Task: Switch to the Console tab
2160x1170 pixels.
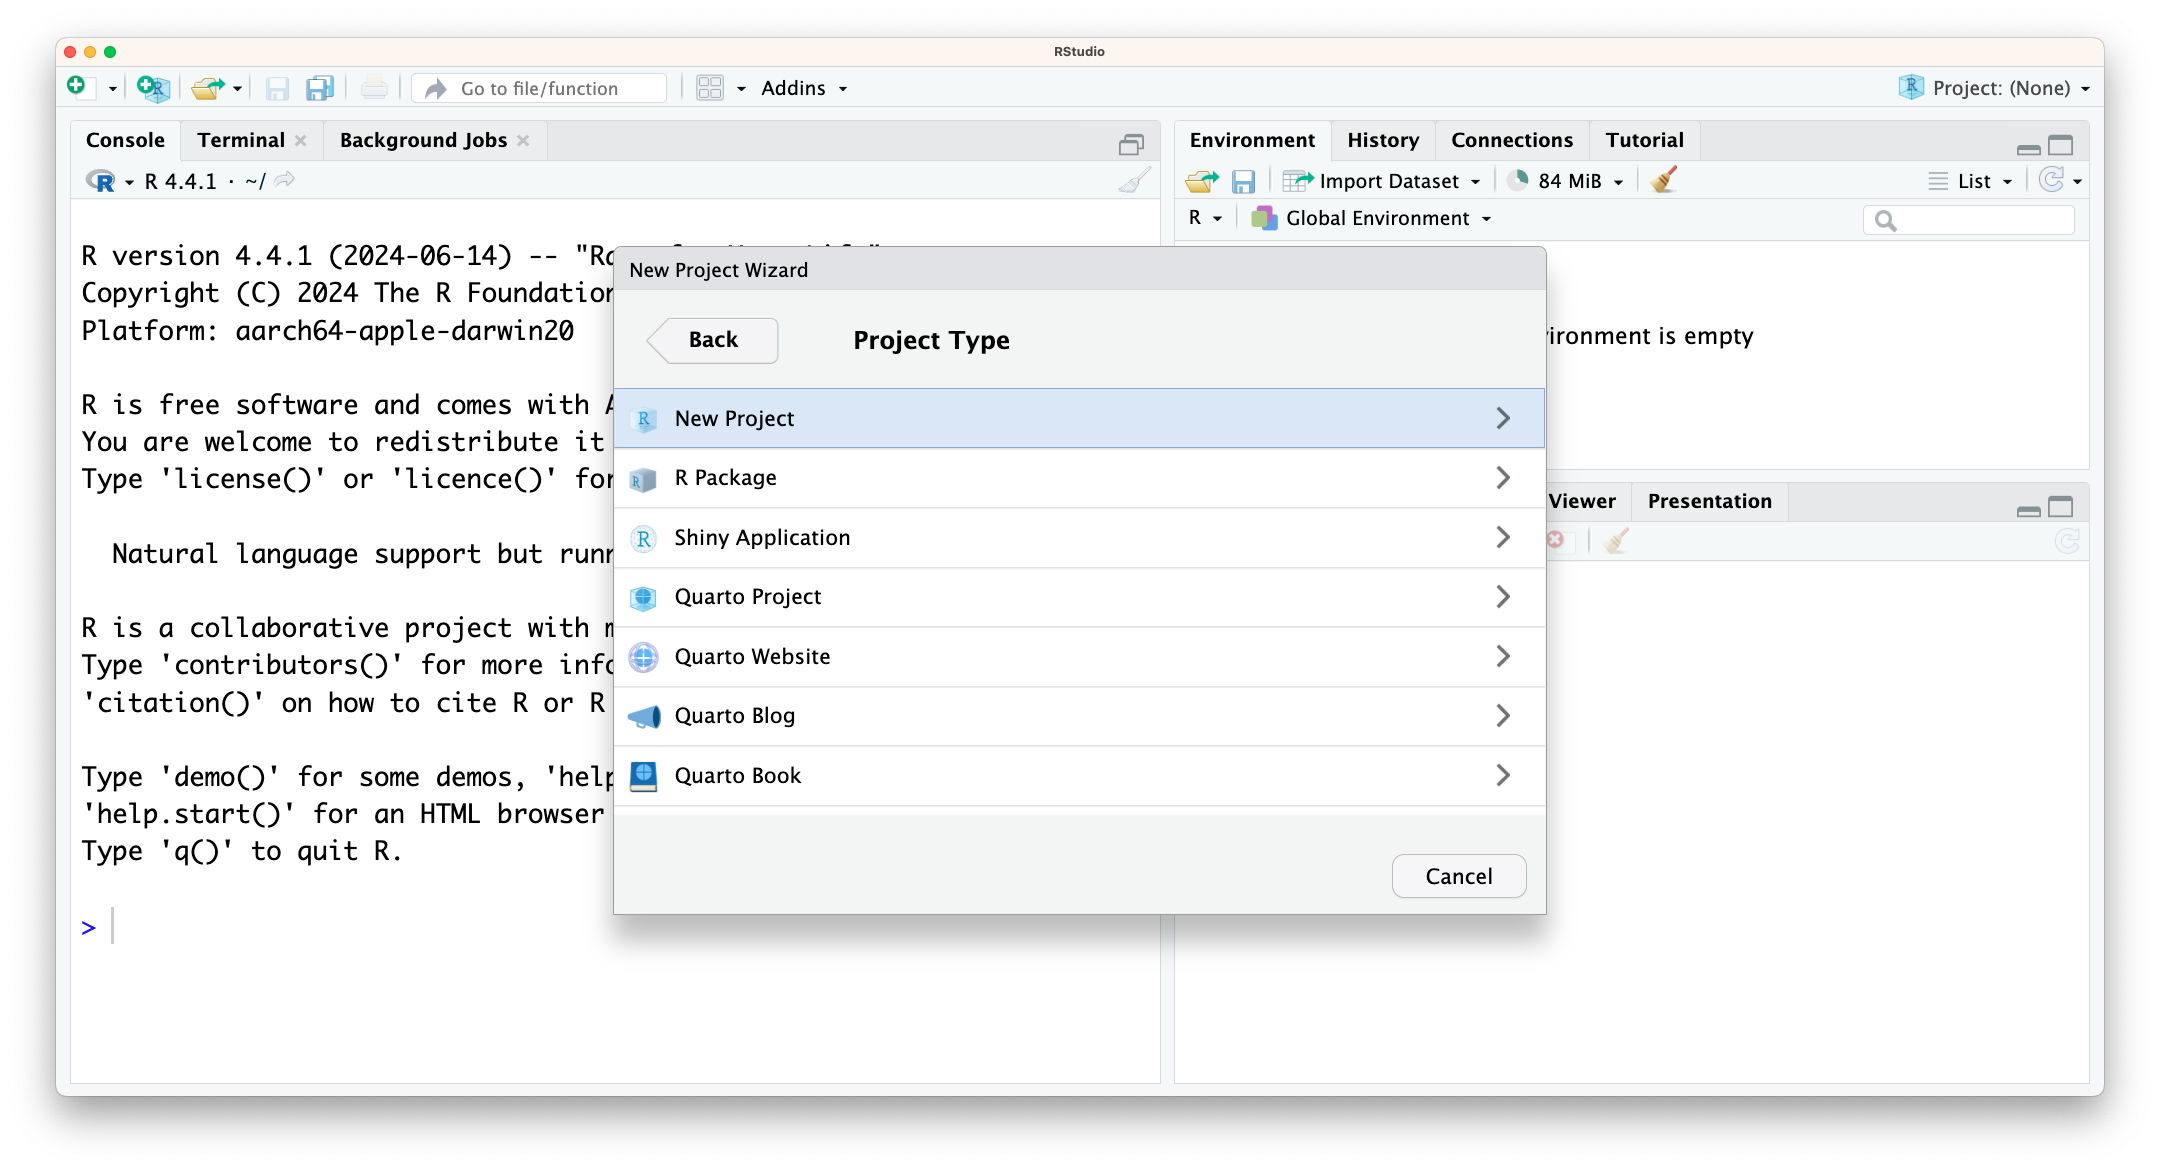Action: (x=125, y=140)
